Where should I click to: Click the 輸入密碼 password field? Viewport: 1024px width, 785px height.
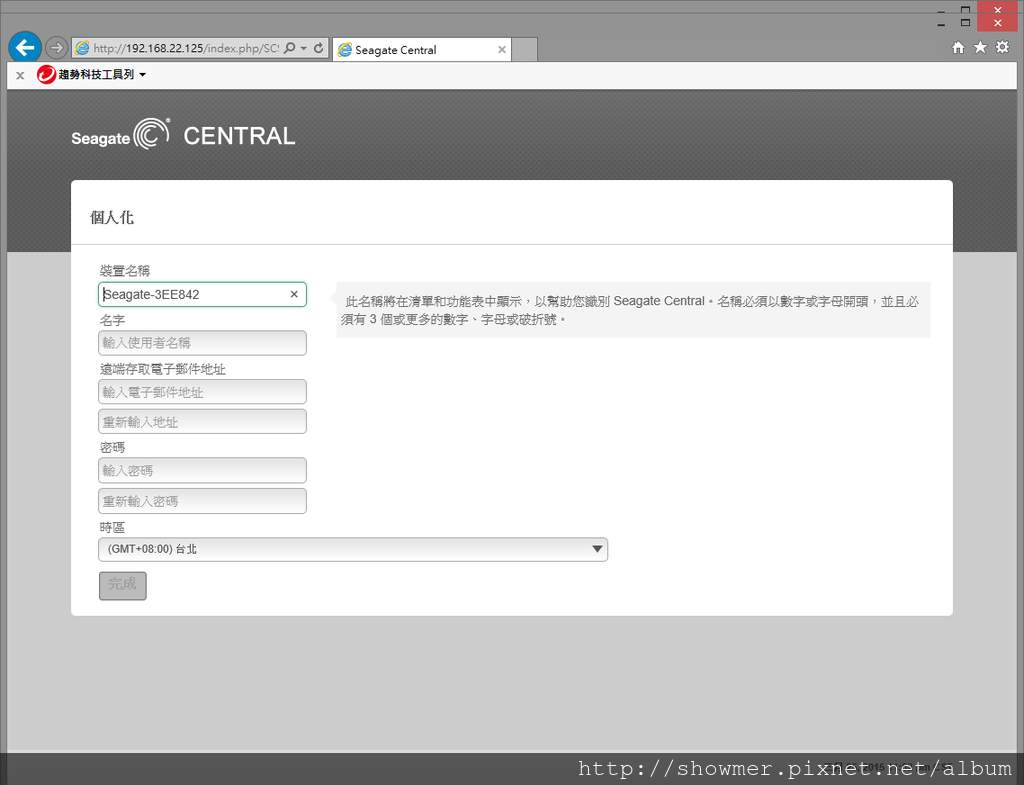(x=202, y=470)
